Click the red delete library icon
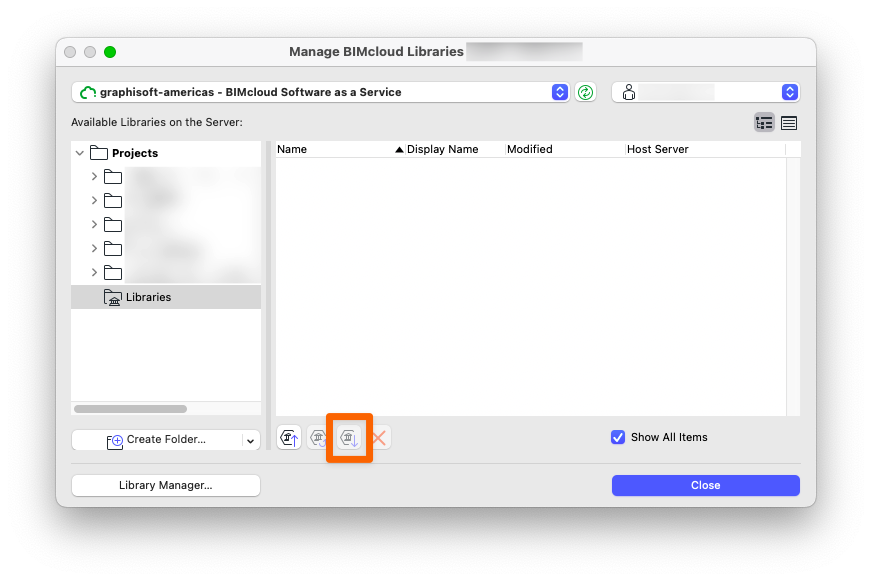 379,438
